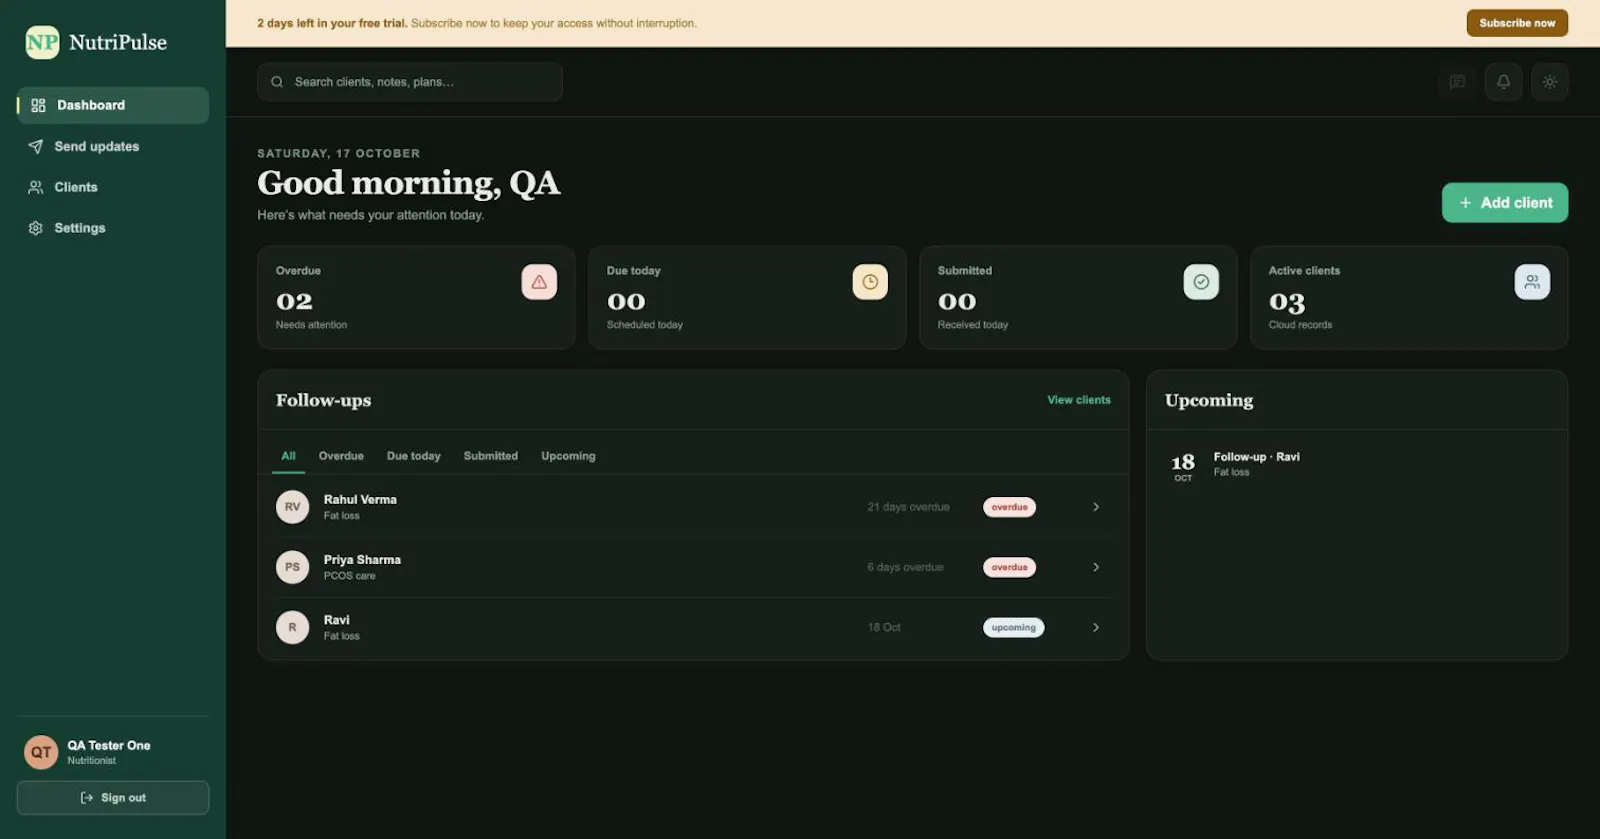This screenshot has width=1600, height=839.
Task: Switch to the Submitted tab
Action: tap(491, 456)
